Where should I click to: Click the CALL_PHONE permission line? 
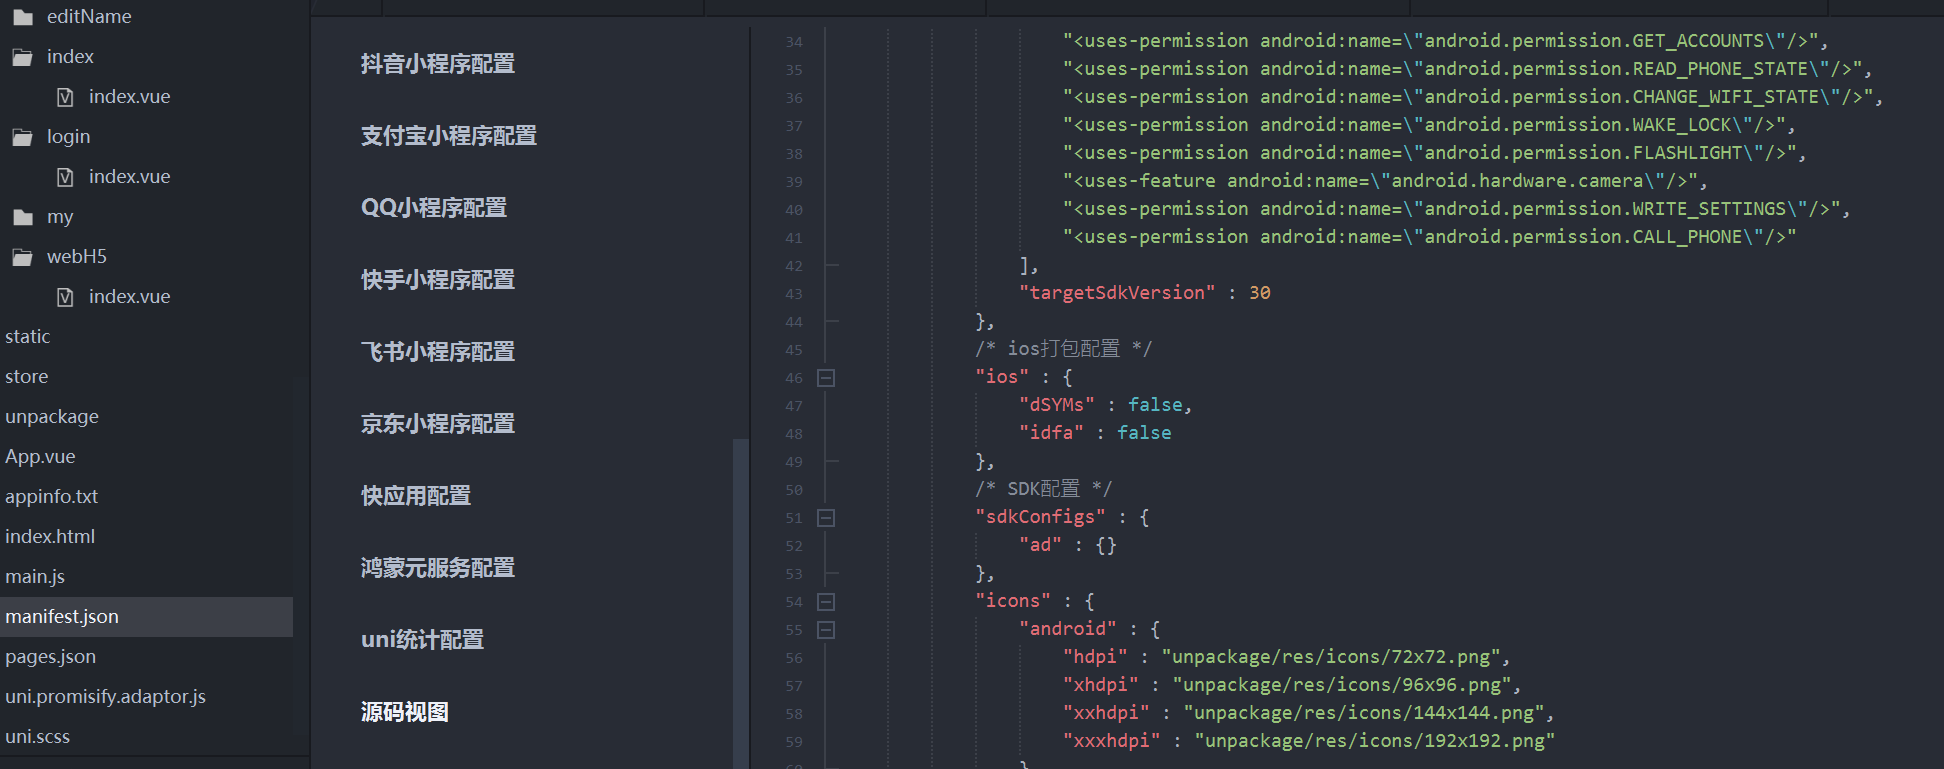[x=1429, y=237]
